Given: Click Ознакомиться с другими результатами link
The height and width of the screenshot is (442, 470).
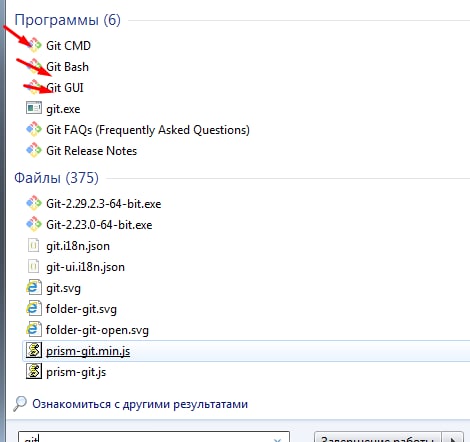Looking at the screenshot, I should tap(140, 404).
